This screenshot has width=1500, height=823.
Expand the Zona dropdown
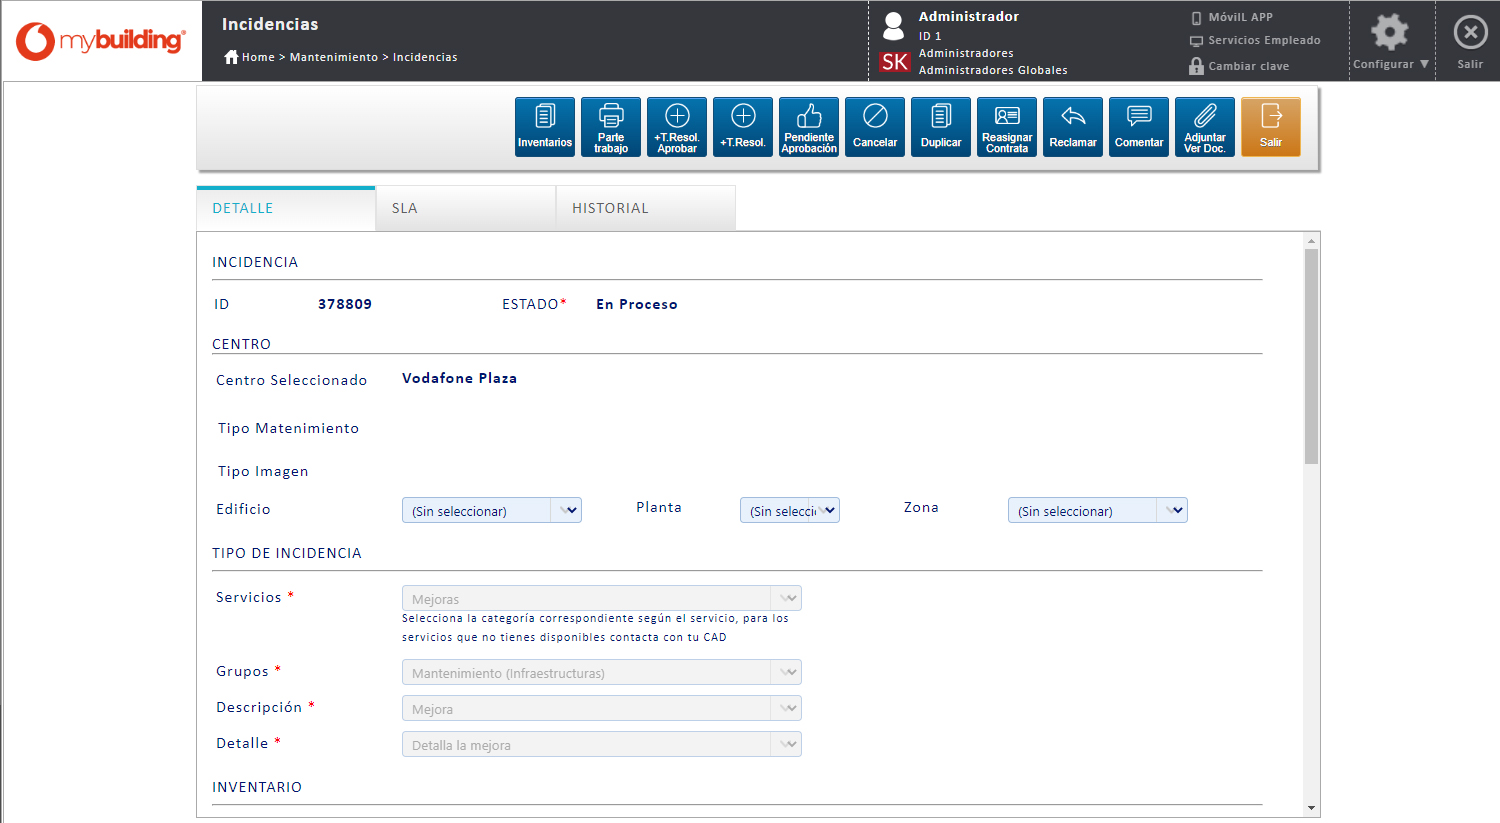click(1097, 511)
